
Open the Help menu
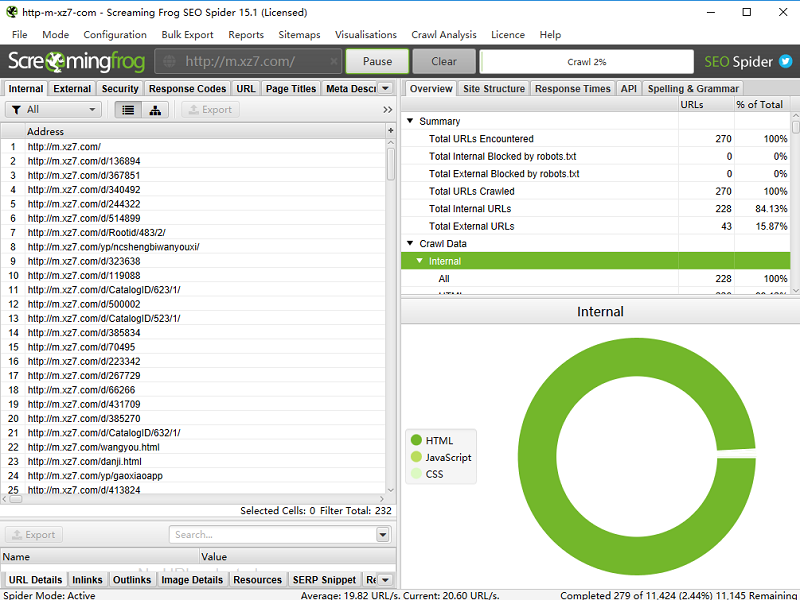(x=550, y=35)
